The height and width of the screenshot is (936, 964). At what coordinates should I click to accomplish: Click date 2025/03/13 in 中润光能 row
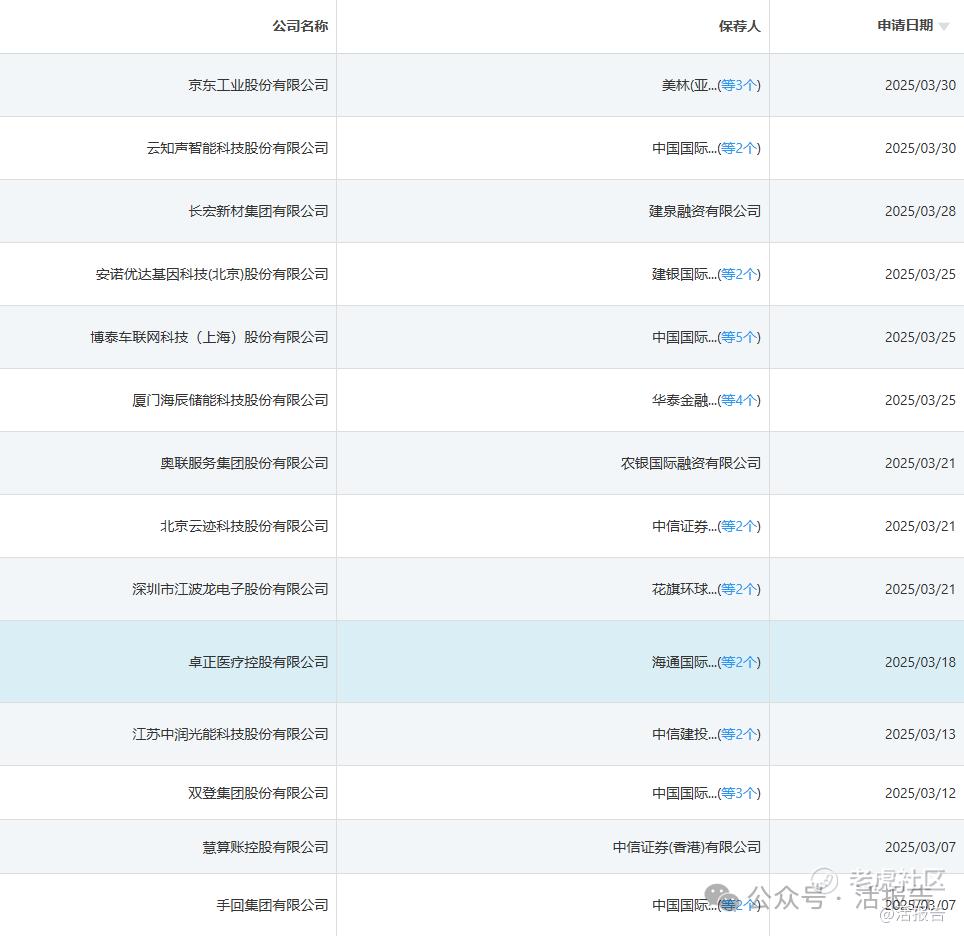pos(920,734)
